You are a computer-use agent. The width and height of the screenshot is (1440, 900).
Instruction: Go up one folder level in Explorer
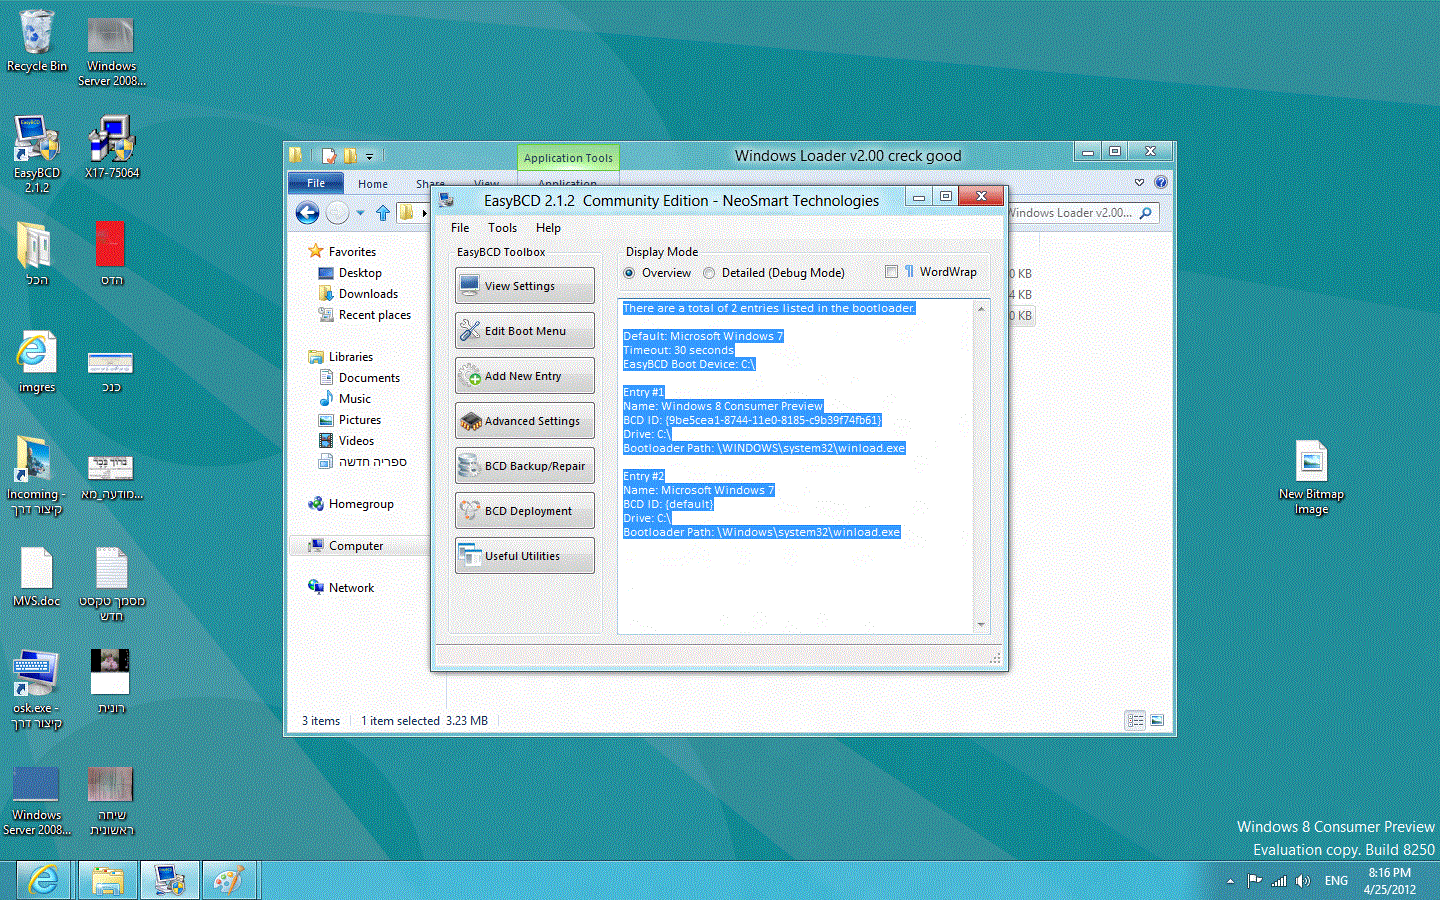(x=383, y=212)
